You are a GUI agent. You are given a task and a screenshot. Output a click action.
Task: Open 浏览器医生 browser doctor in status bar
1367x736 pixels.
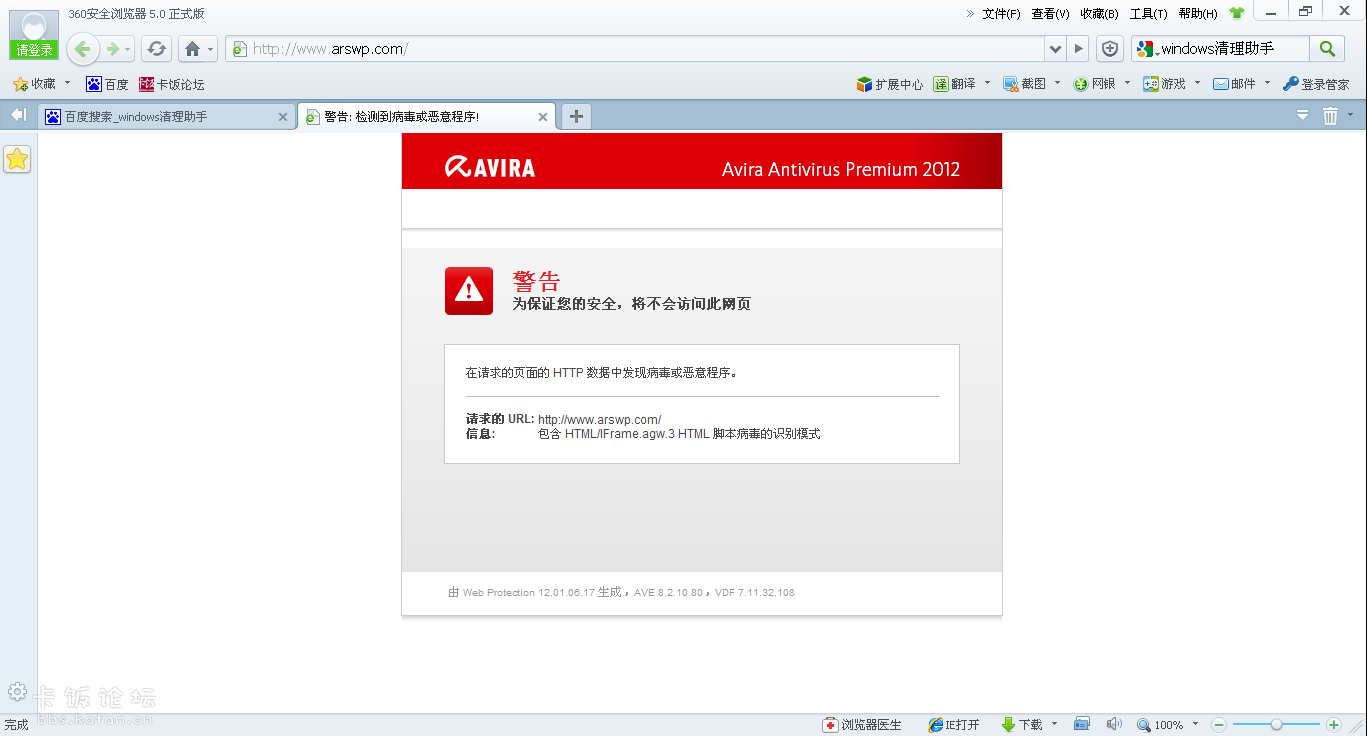(x=861, y=725)
